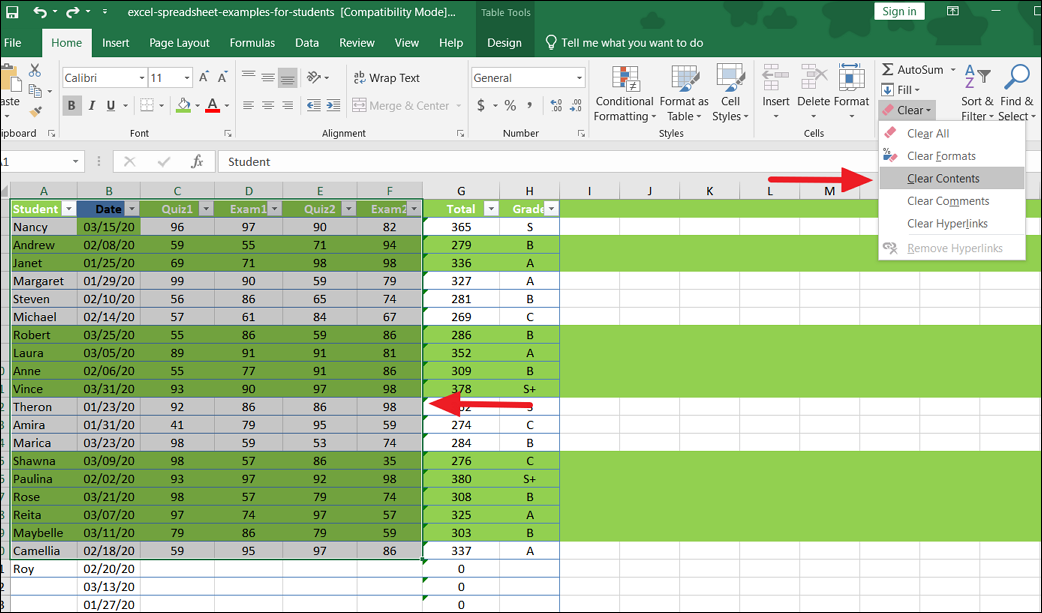Apply accounting dollar number format
Viewport: 1042px width, 613px height.
point(481,106)
